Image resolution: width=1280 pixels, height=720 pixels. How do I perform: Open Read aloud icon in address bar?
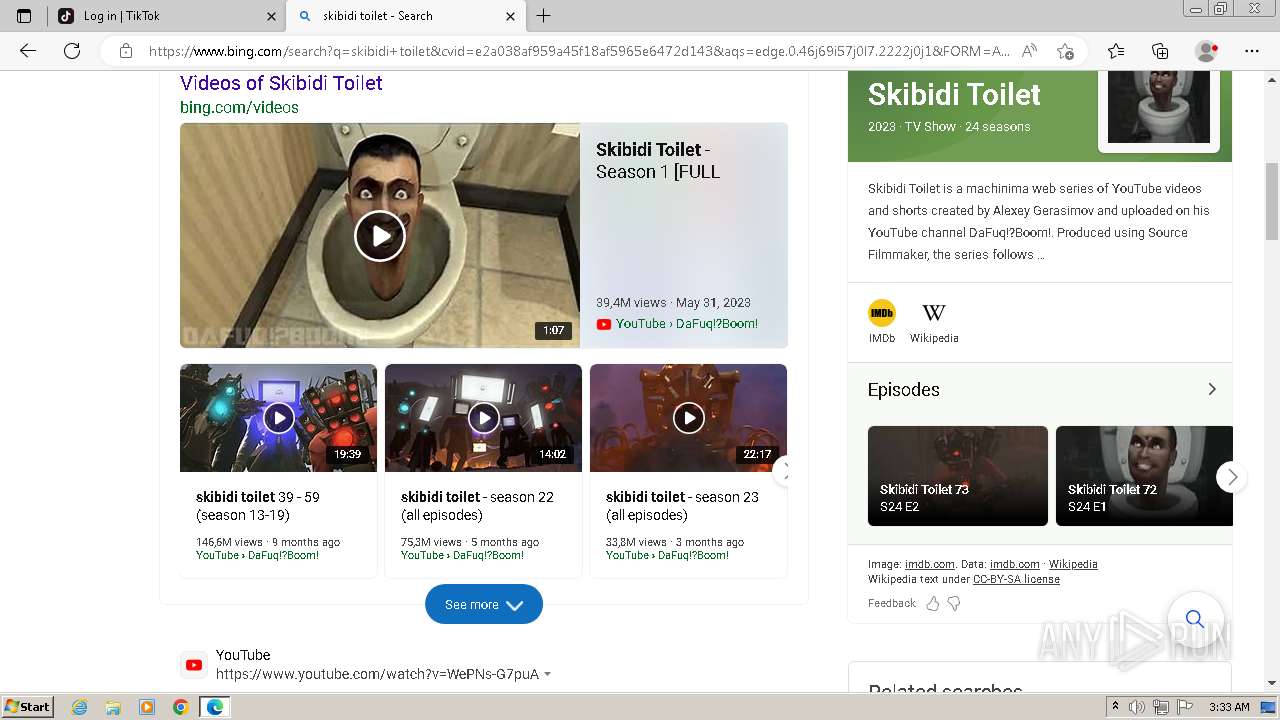click(1029, 51)
